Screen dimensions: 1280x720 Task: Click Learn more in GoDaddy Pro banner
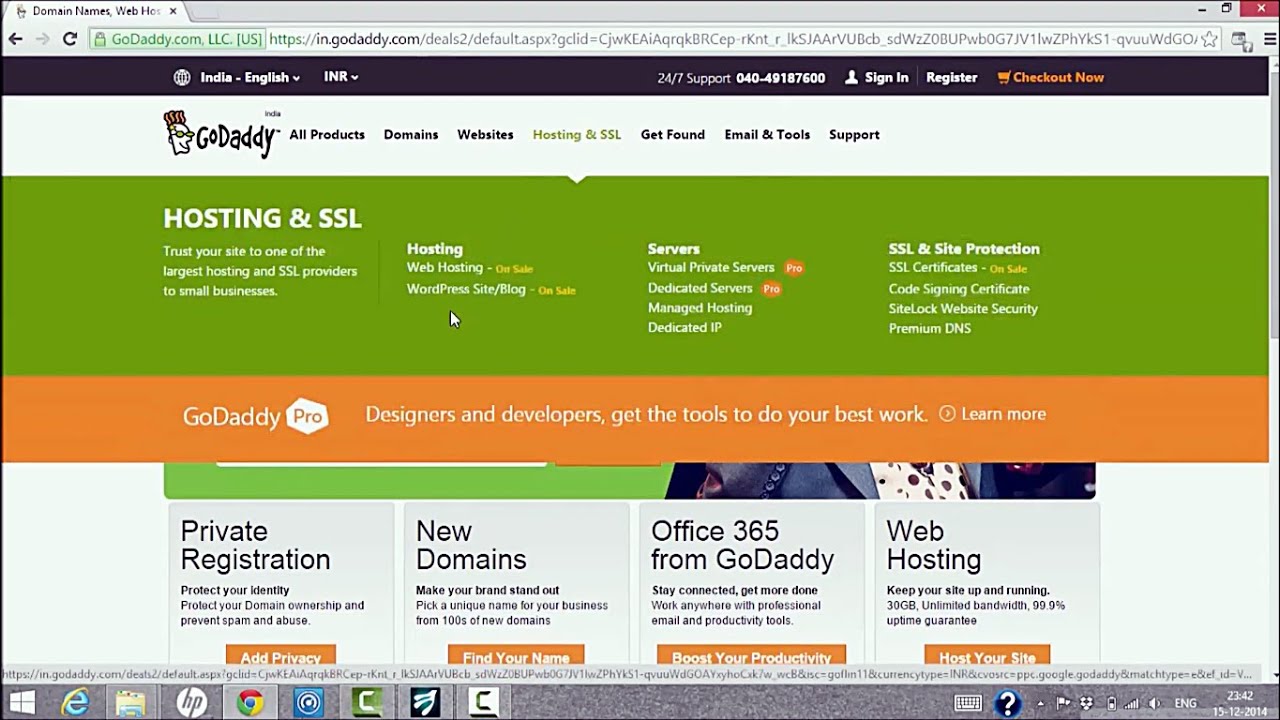1003,414
